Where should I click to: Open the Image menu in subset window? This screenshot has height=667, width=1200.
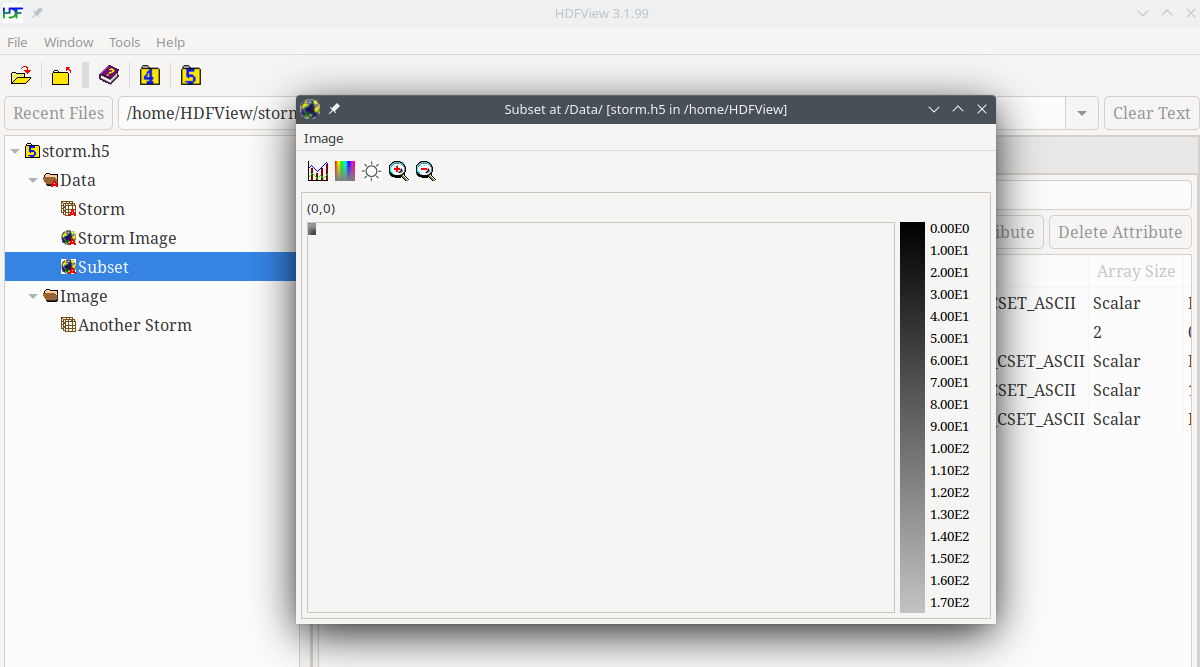tap(323, 138)
